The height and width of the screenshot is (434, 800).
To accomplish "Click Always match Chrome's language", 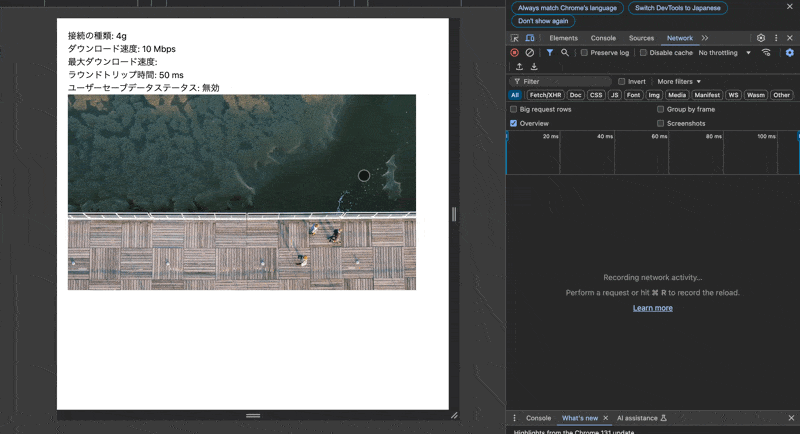I will tap(567, 8).
